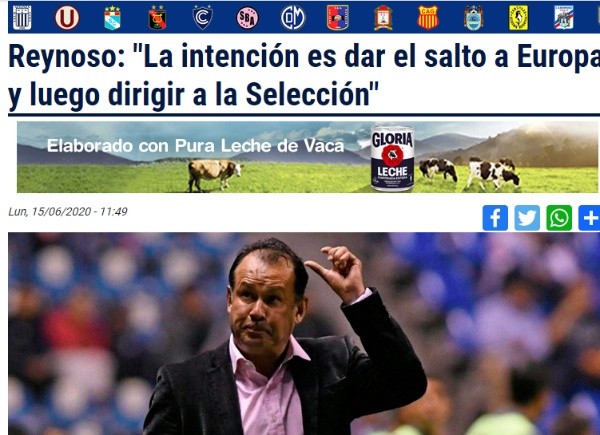View the Reynoso article photo
Image resolution: width=600 pixels, height=435 pixels.
(x=304, y=334)
